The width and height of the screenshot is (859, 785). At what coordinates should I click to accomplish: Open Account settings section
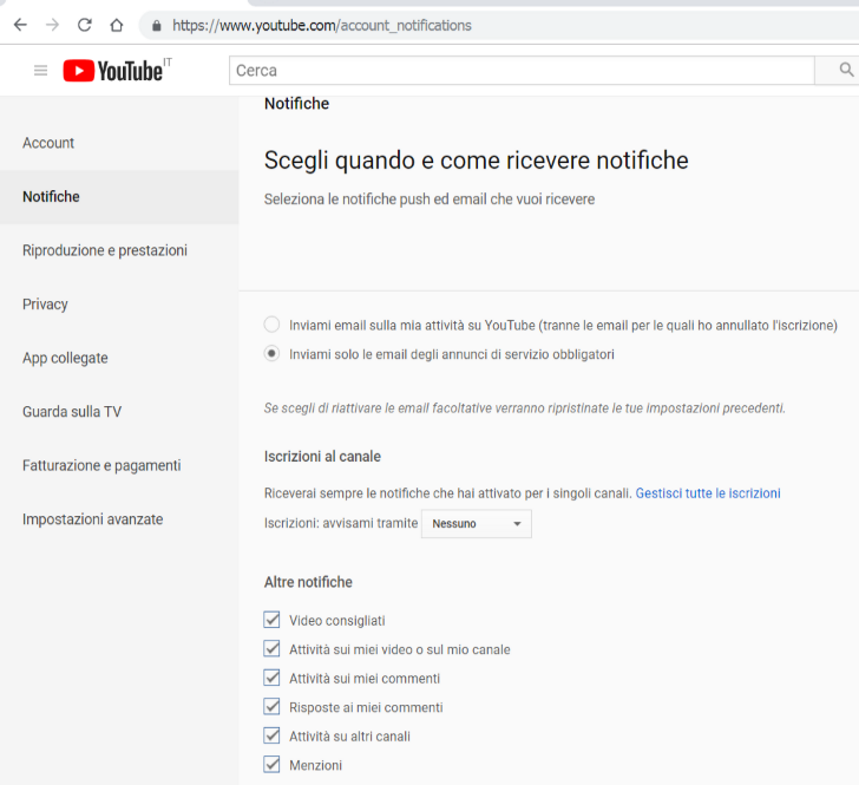(119, 143)
